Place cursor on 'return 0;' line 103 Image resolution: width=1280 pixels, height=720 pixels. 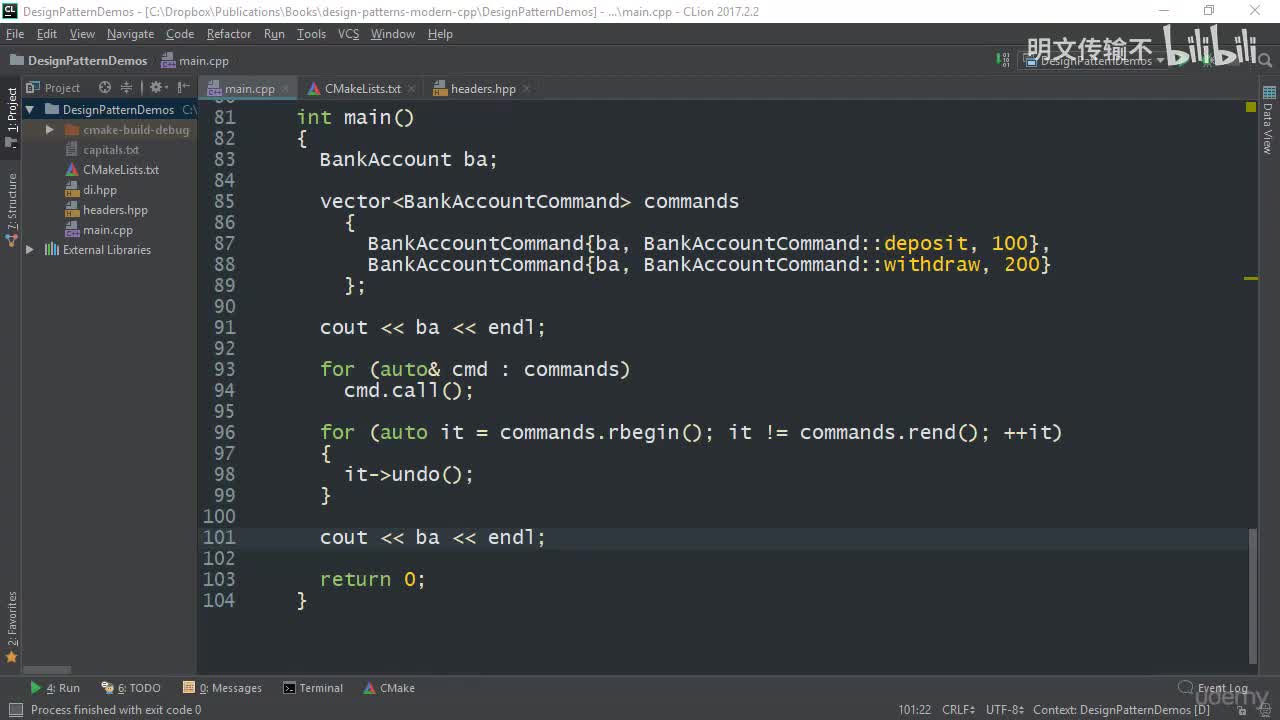coord(373,579)
